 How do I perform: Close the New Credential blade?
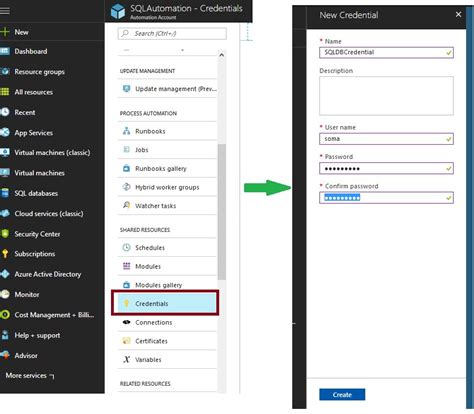coord(458,14)
